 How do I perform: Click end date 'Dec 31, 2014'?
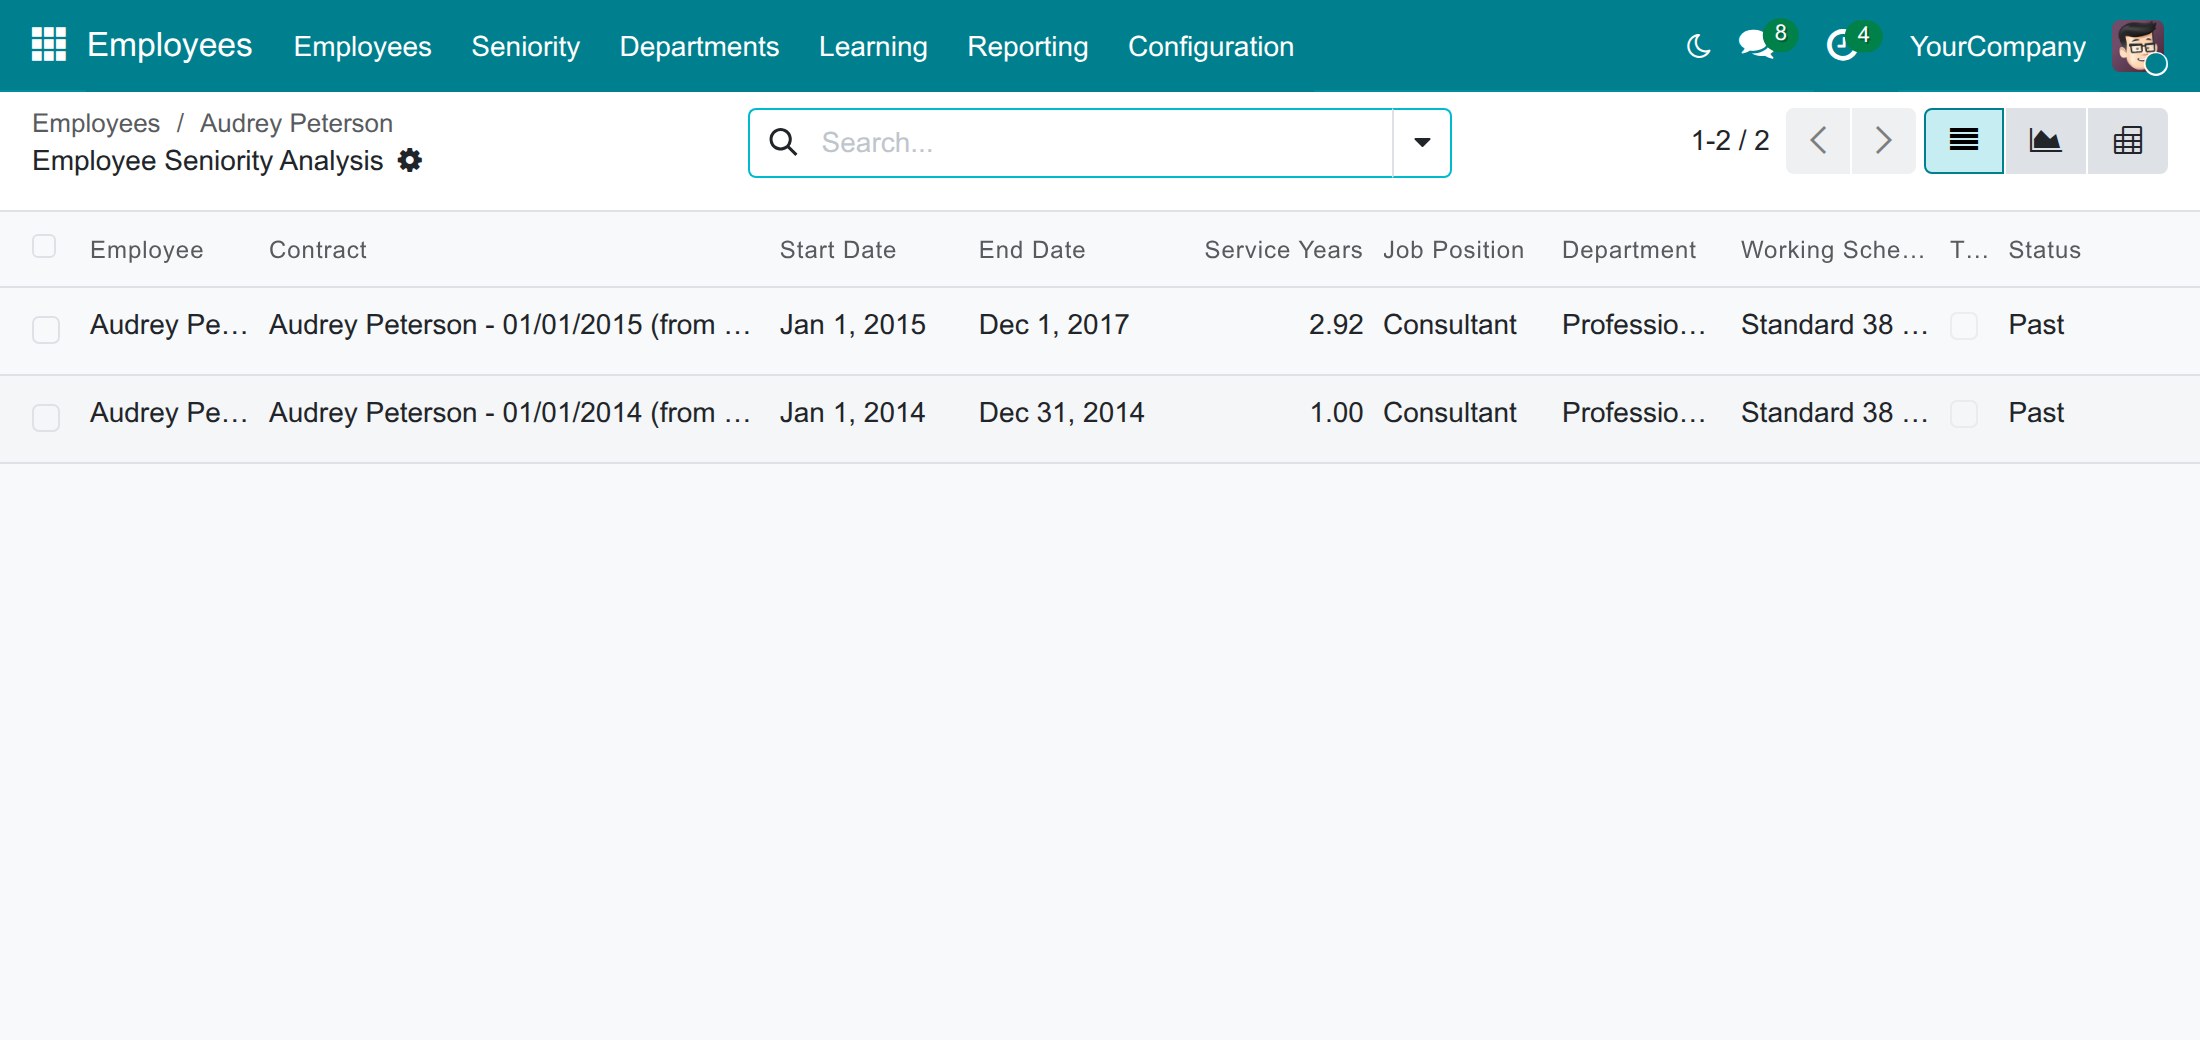pos(1062,413)
